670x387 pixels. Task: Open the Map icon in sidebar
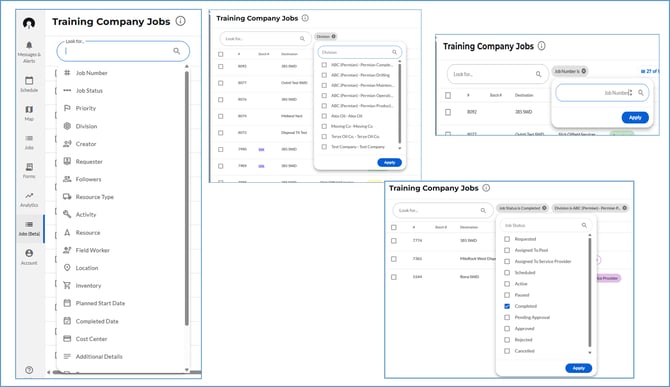pyautogui.click(x=29, y=110)
